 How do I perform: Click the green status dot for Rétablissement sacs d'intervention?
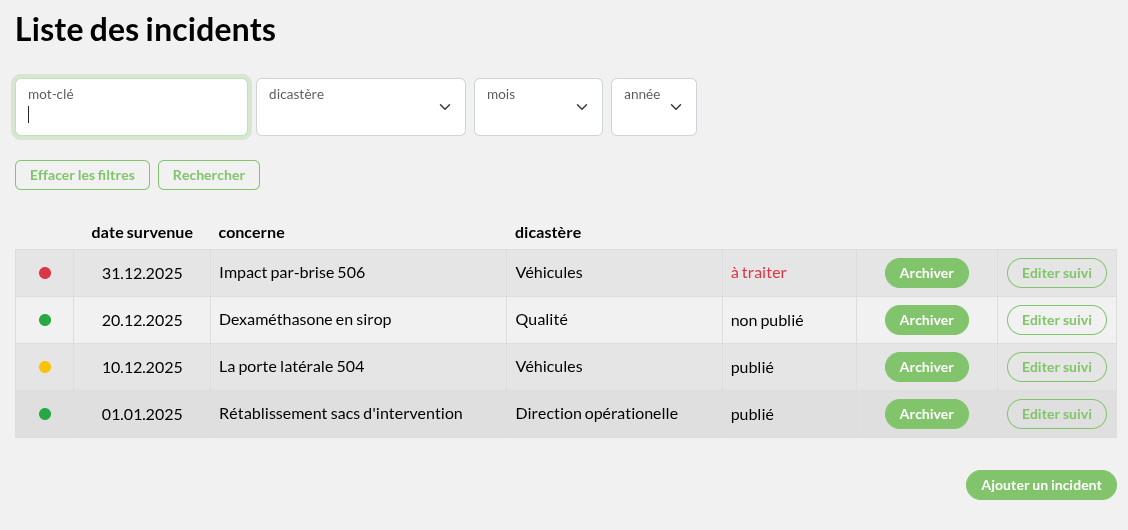tap(45, 414)
